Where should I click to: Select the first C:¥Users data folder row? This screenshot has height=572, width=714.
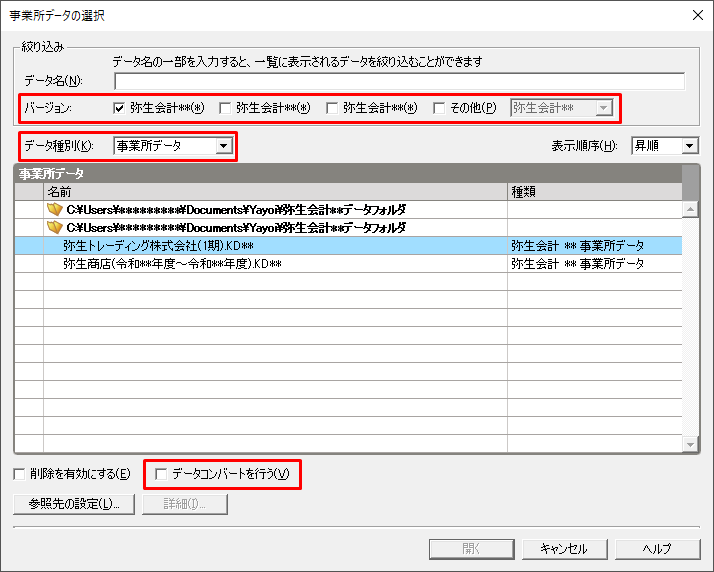point(348,209)
